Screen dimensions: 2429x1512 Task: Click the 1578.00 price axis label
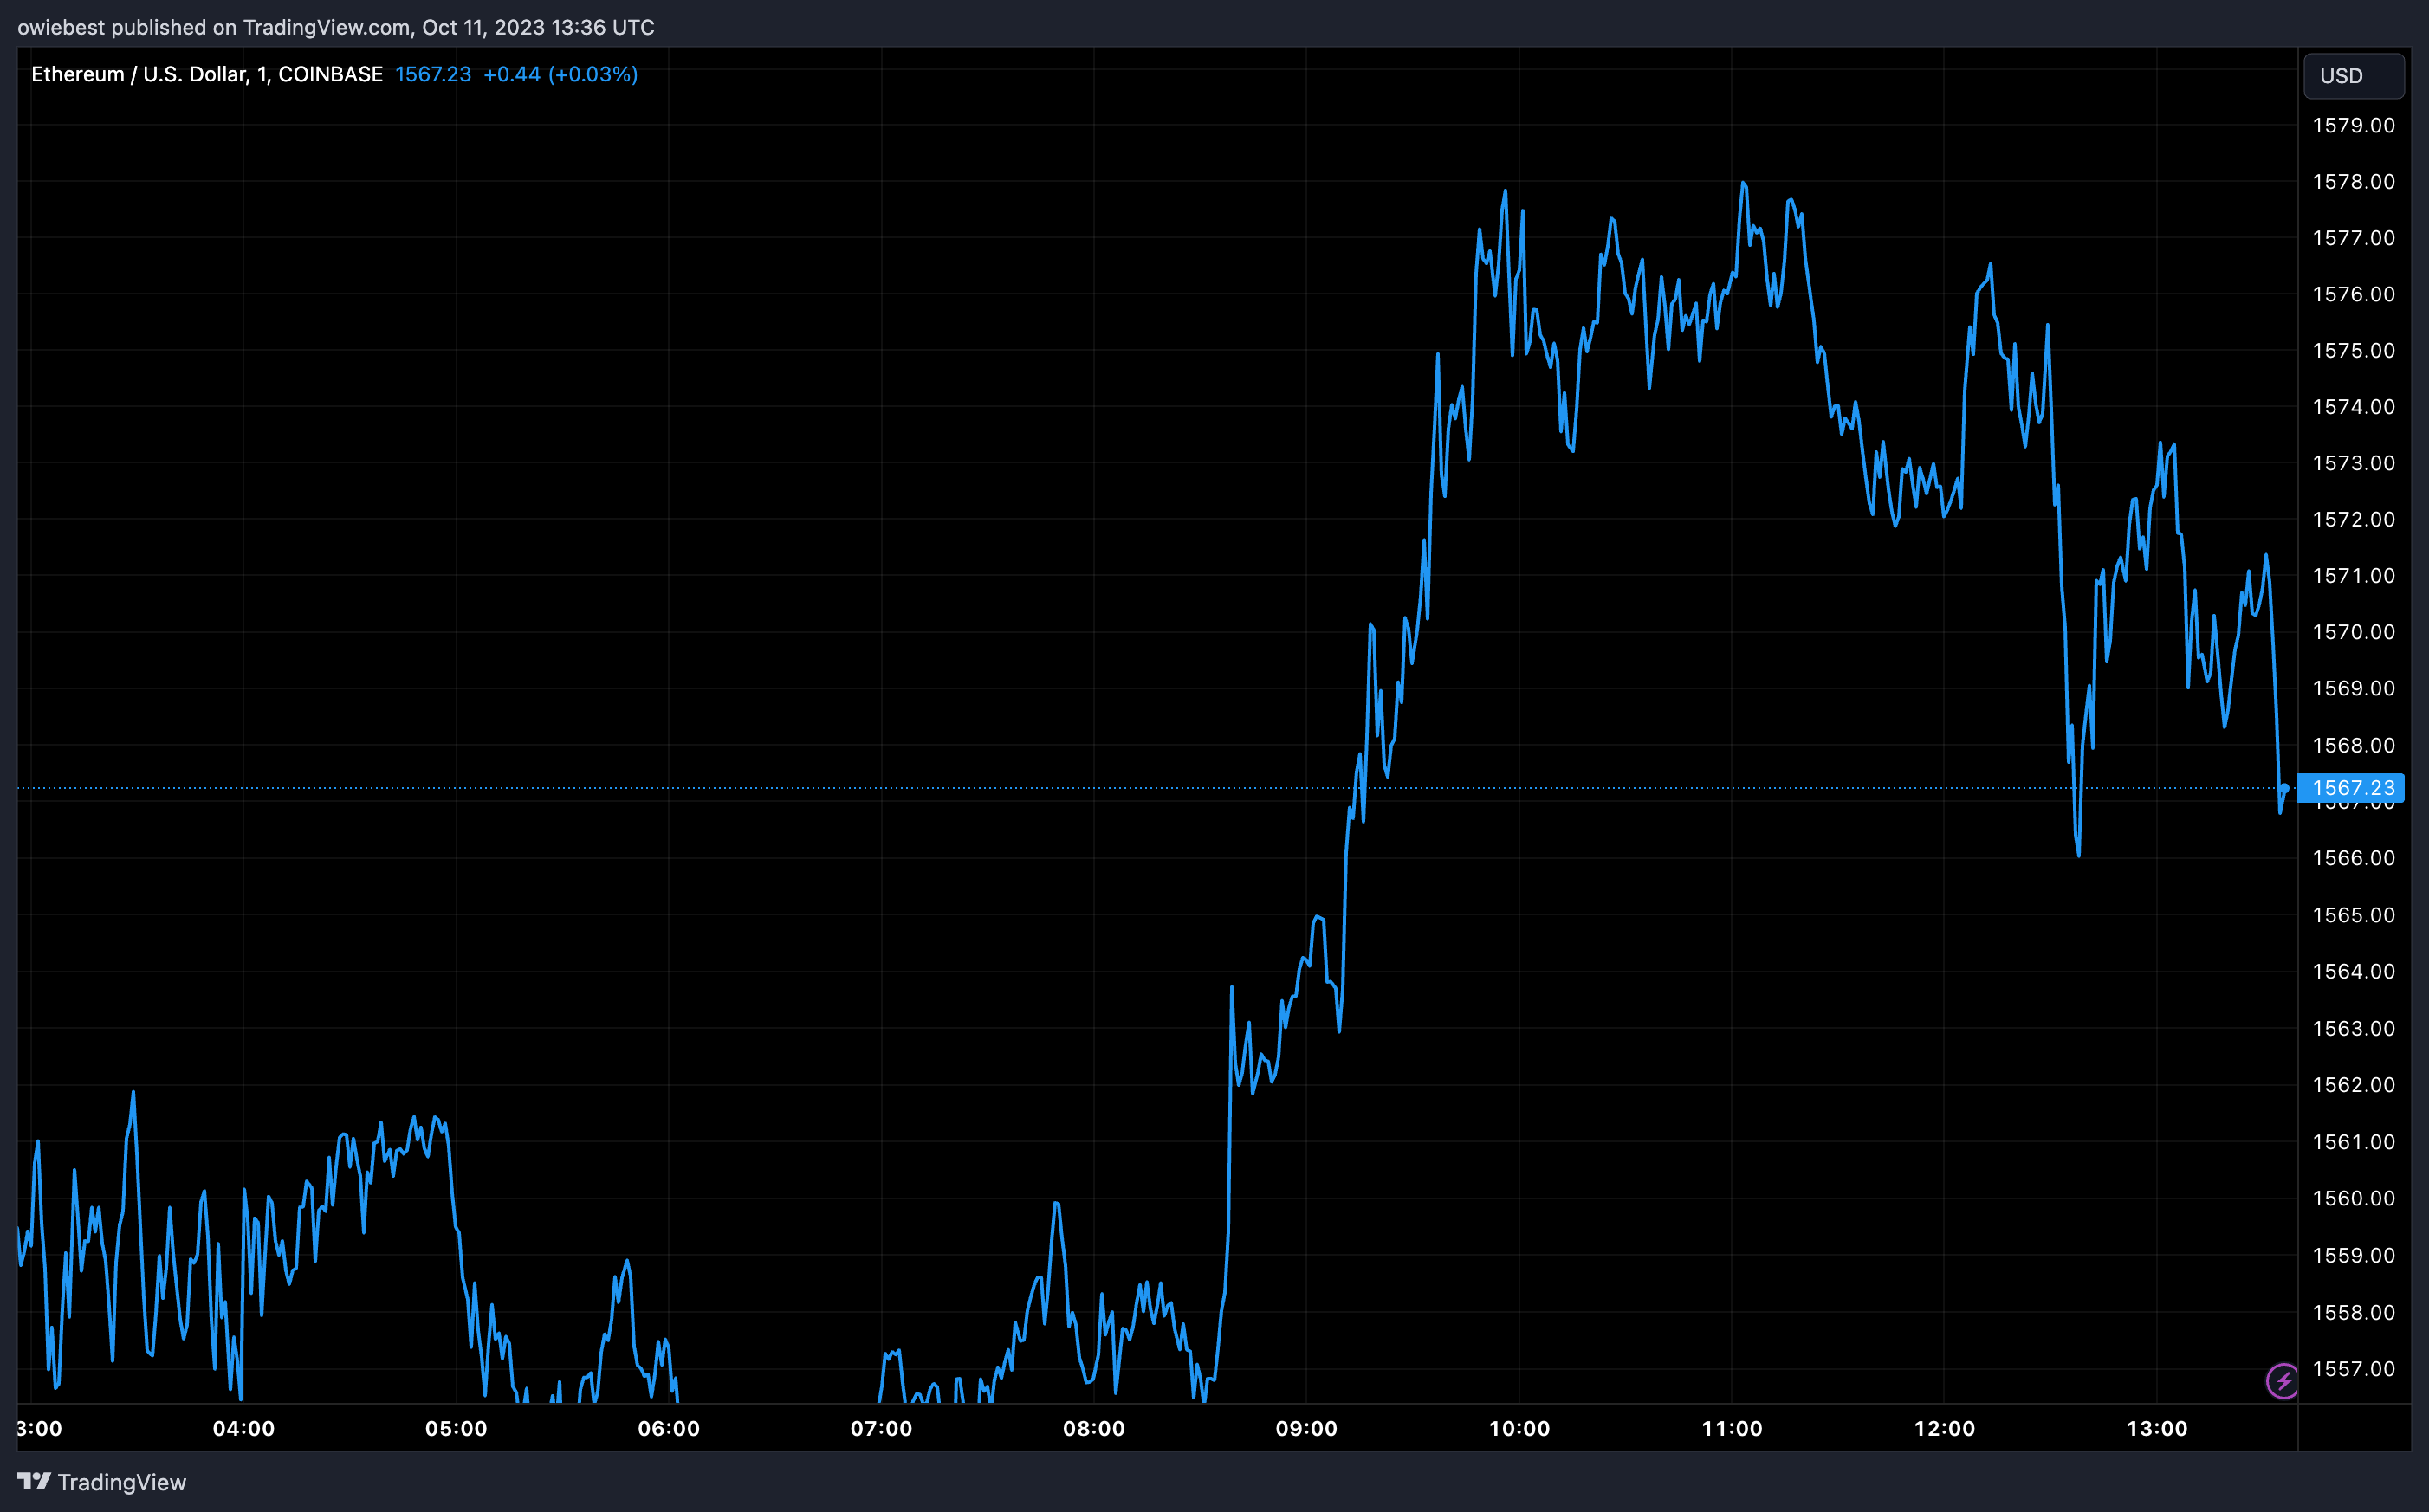(x=2353, y=181)
